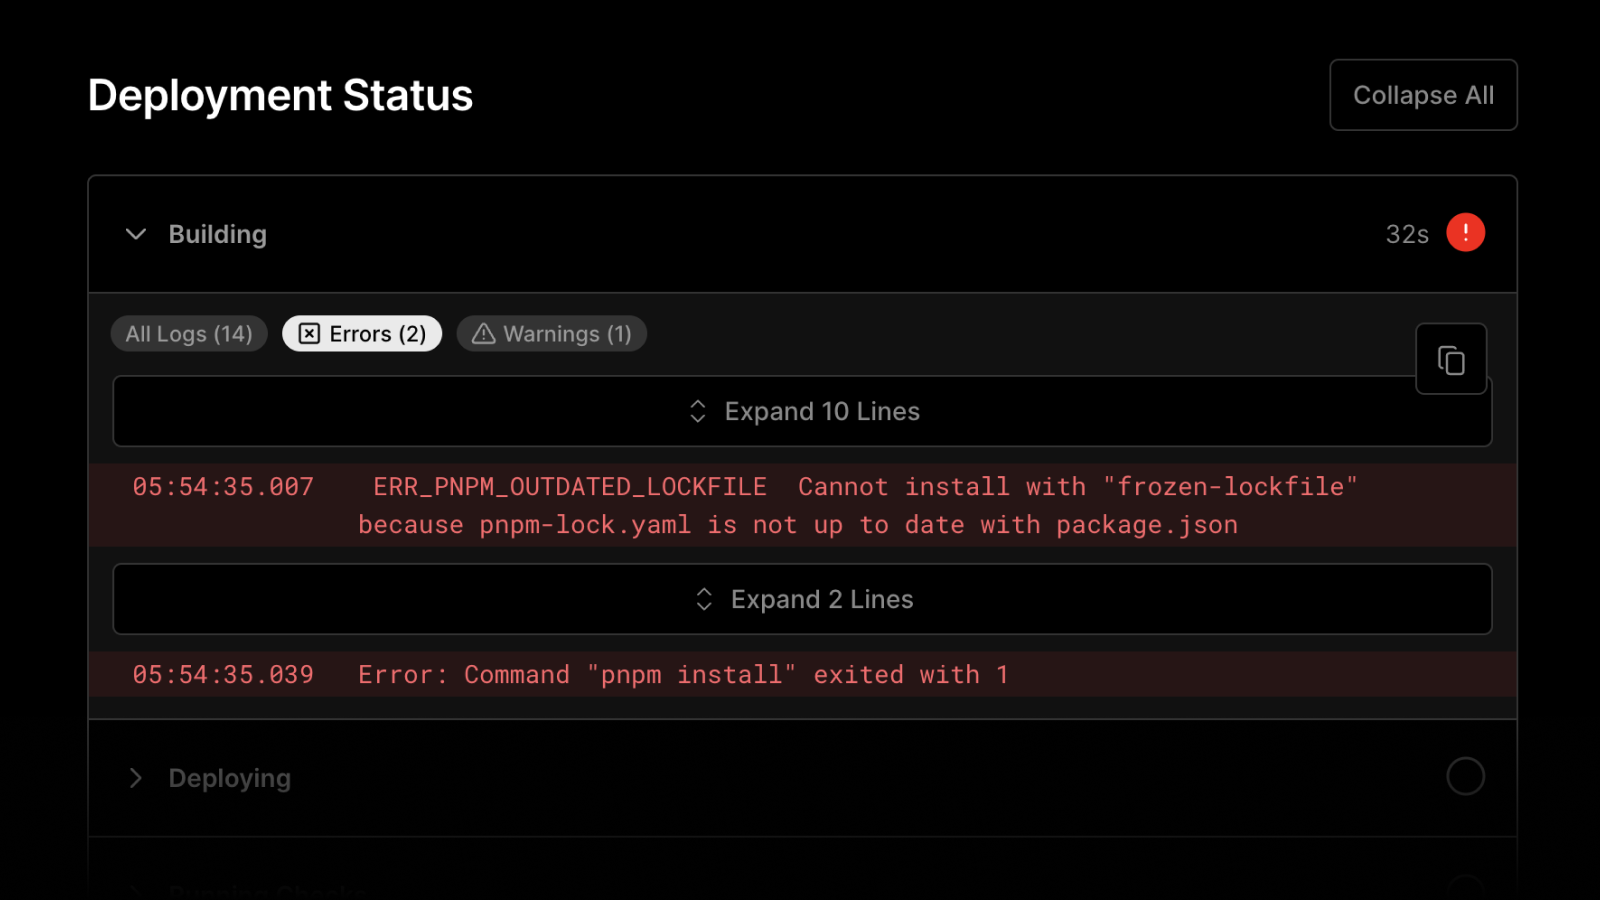
Task: Click Expand 10 Lines
Action: click(x=801, y=411)
